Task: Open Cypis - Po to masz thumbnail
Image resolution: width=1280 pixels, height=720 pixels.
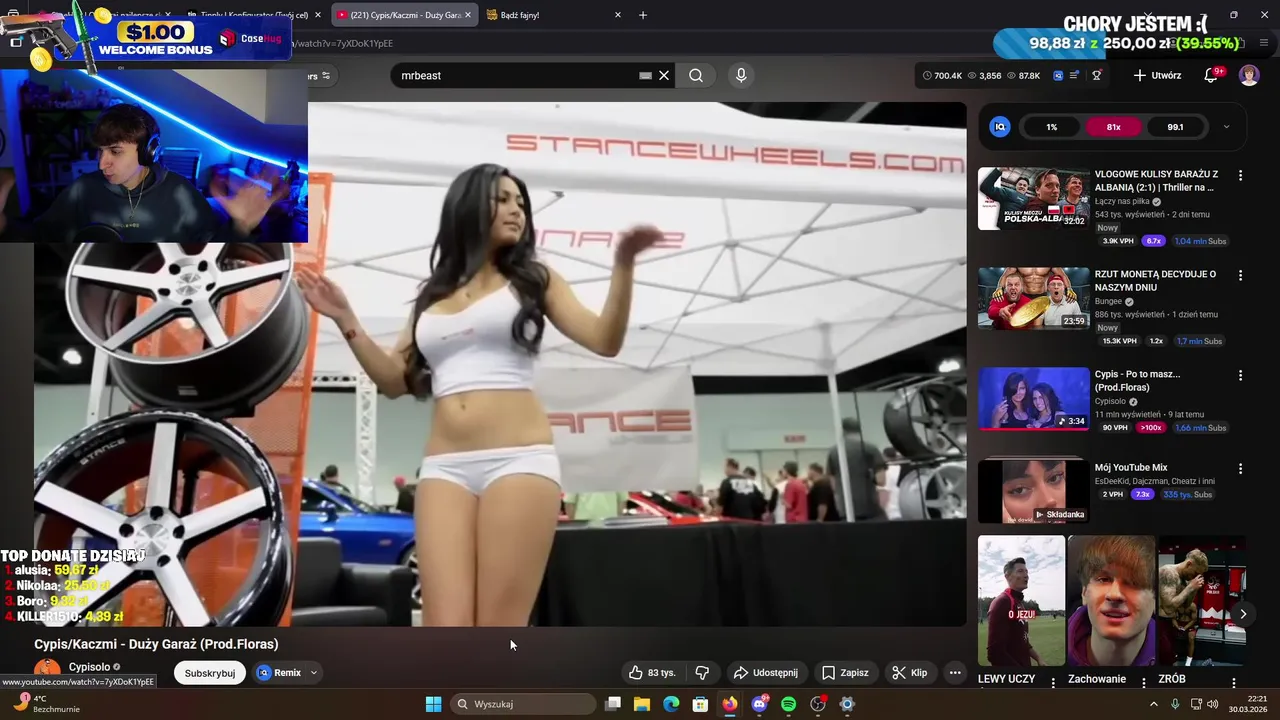Action: 1033,398
